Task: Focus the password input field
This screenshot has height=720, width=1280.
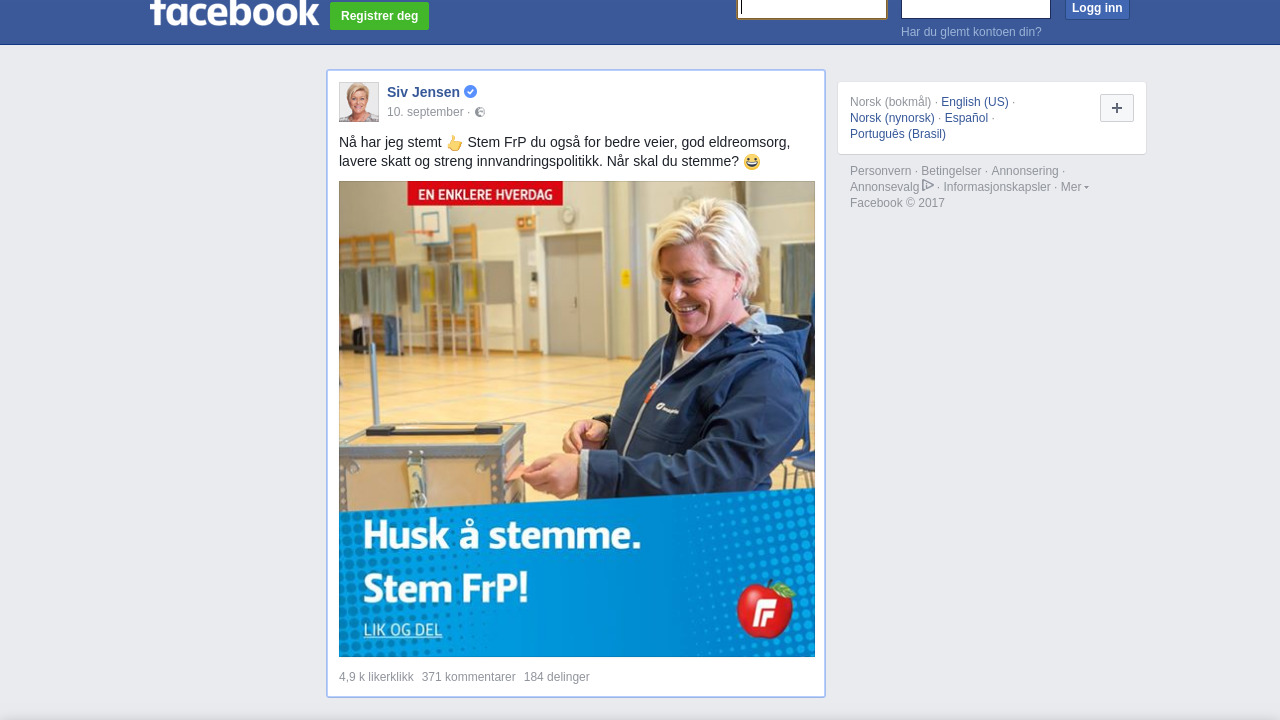Action: [976, 8]
